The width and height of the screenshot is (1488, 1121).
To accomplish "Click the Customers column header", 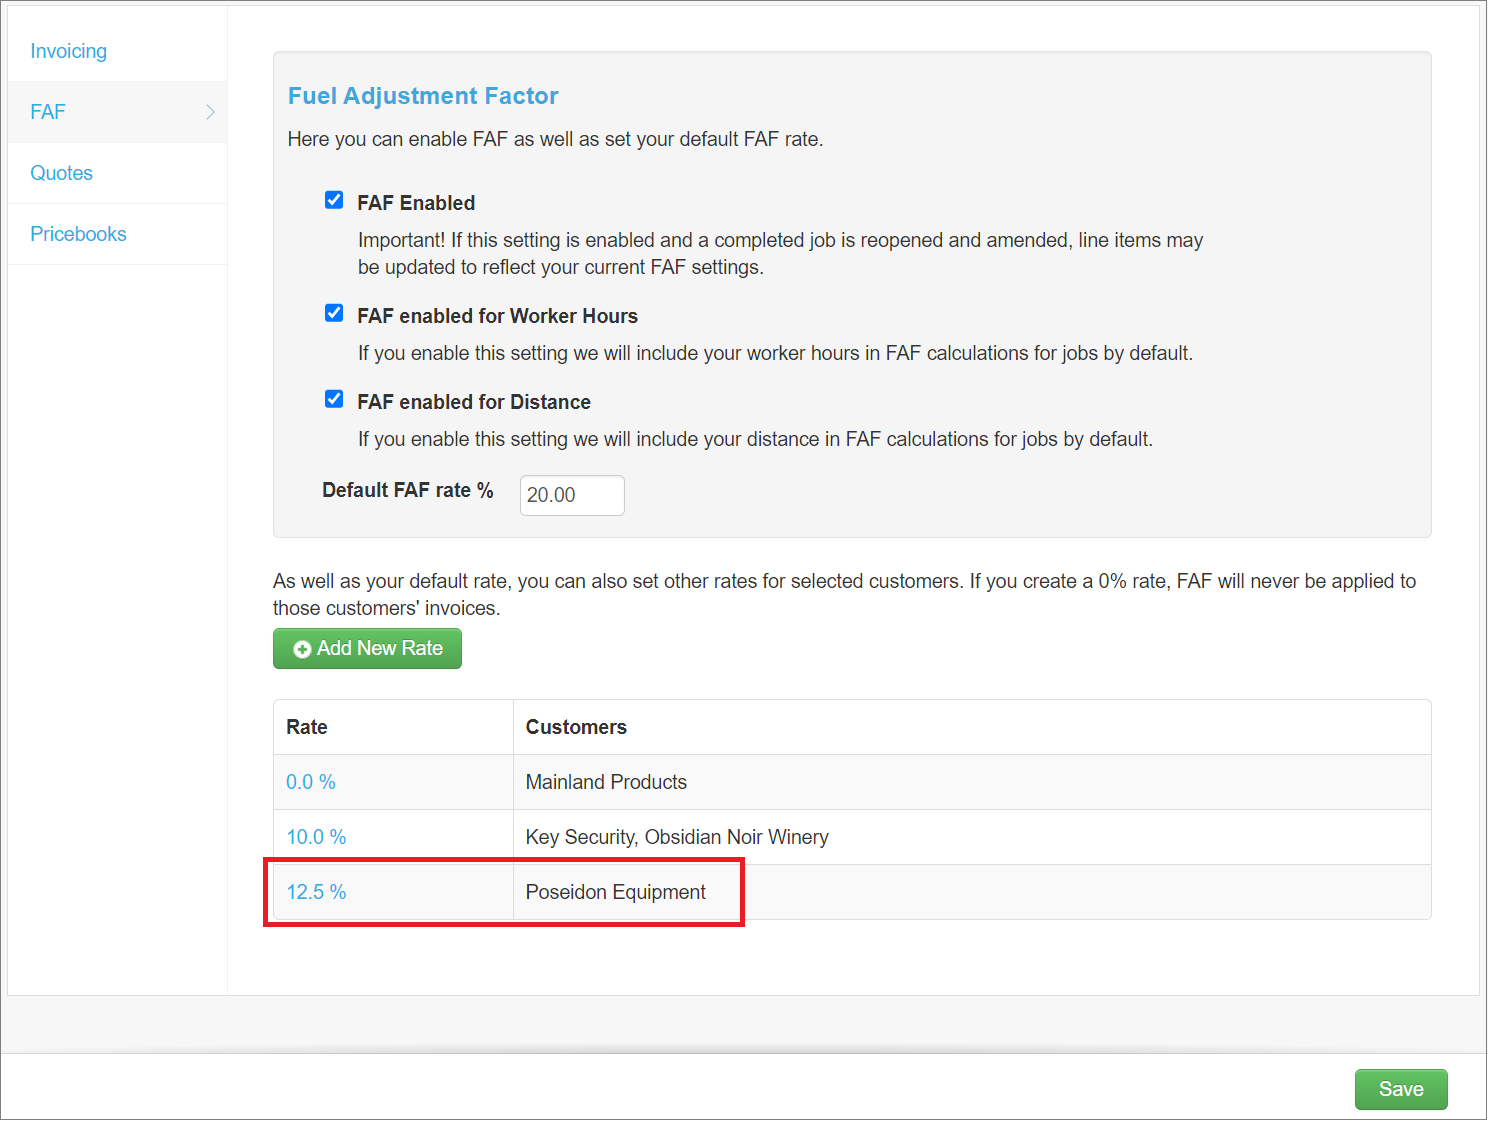I will click(576, 727).
